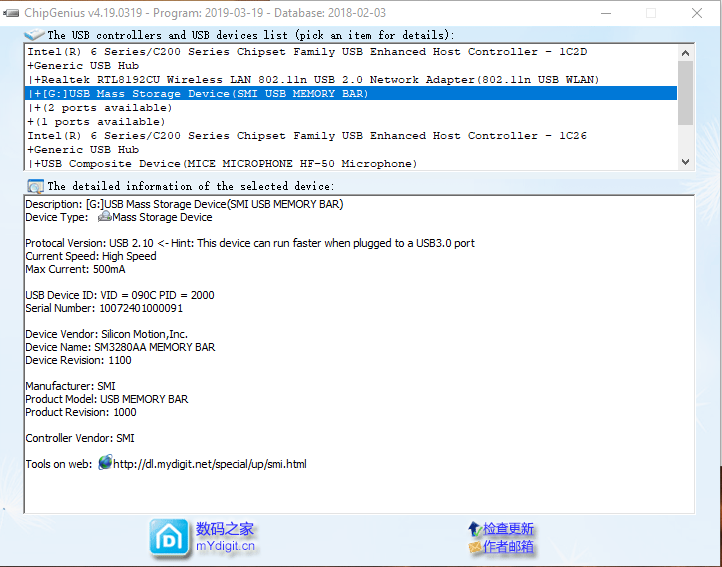Open the dl.mydigit.net smi.html link
The width and height of the screenshot is (722, 567).
(210, 464)
